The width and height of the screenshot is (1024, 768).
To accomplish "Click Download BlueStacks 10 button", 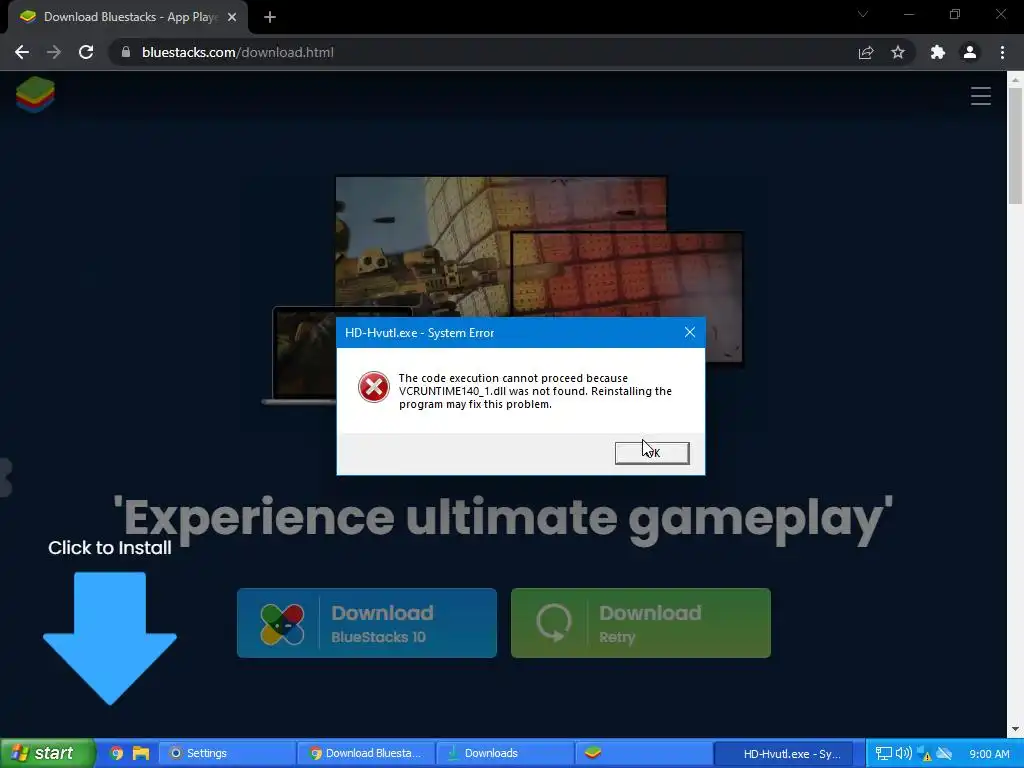I will (x=367, y=623).
